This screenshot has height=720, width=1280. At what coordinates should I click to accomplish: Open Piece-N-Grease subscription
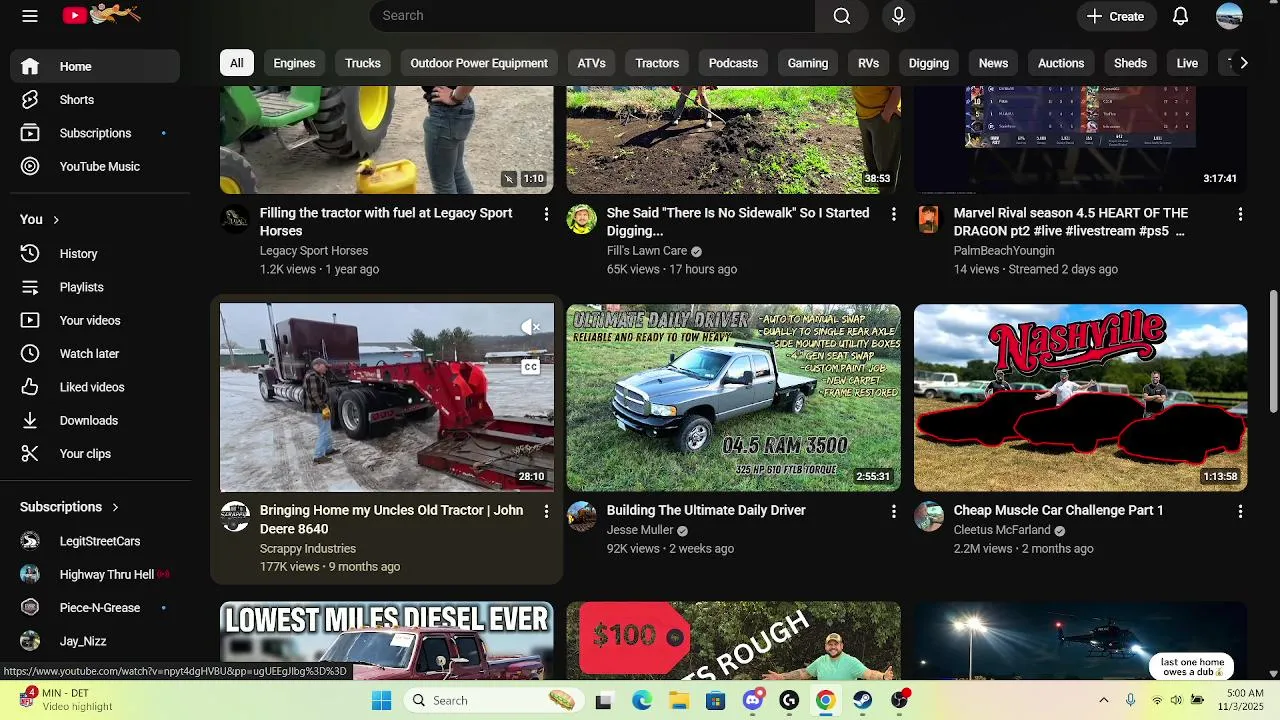[95, 608]
